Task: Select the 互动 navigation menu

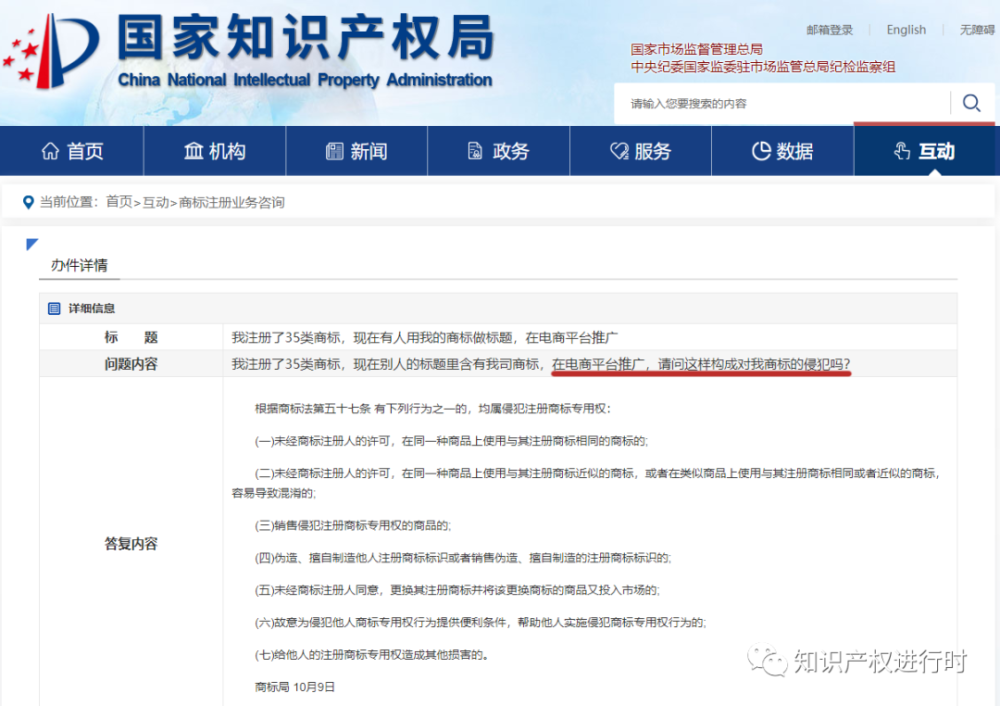Action: (x=925, y=151)
